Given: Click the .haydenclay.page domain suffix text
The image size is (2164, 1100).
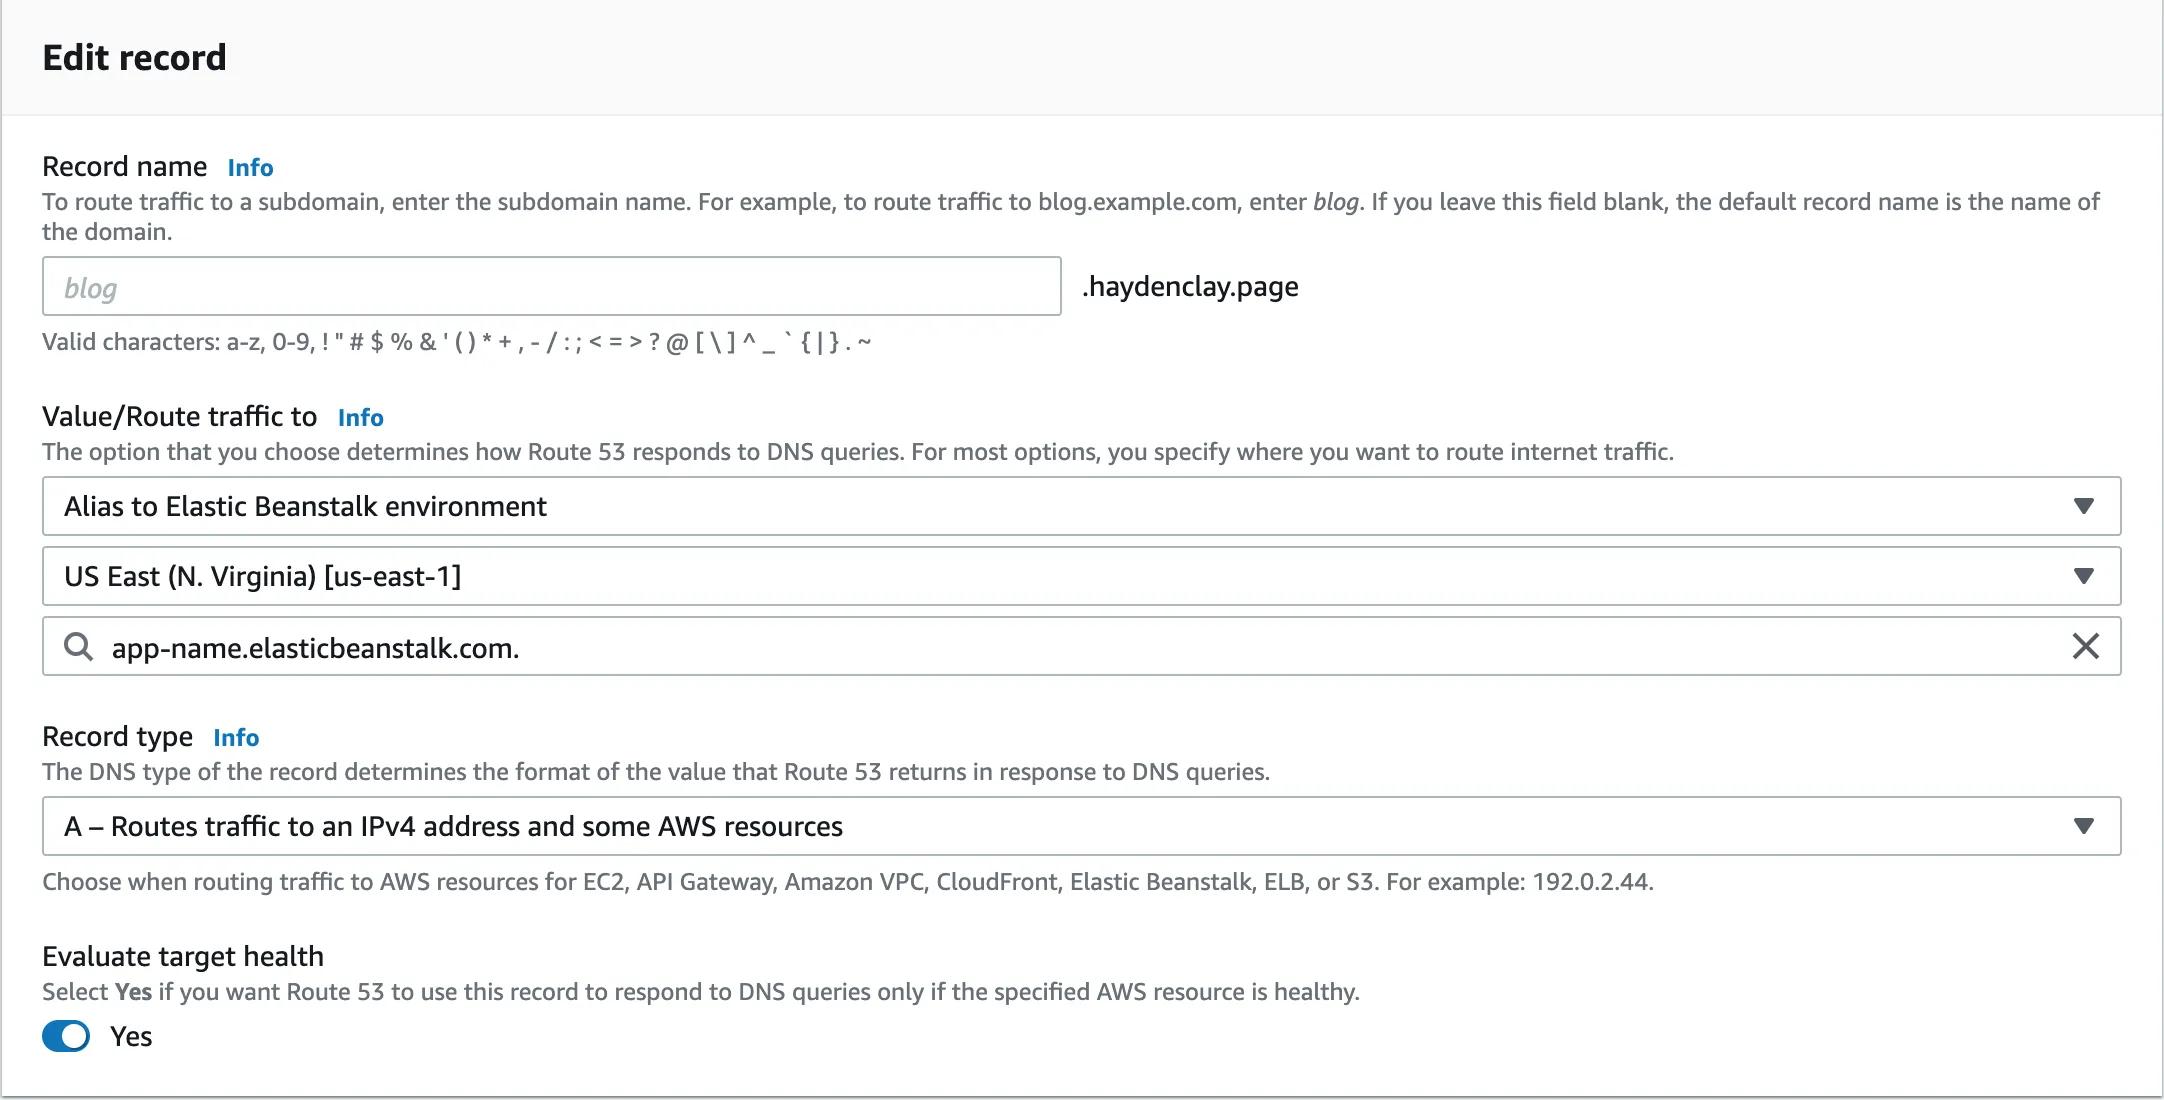Looking at the screenshot, I should point(1190,287).
